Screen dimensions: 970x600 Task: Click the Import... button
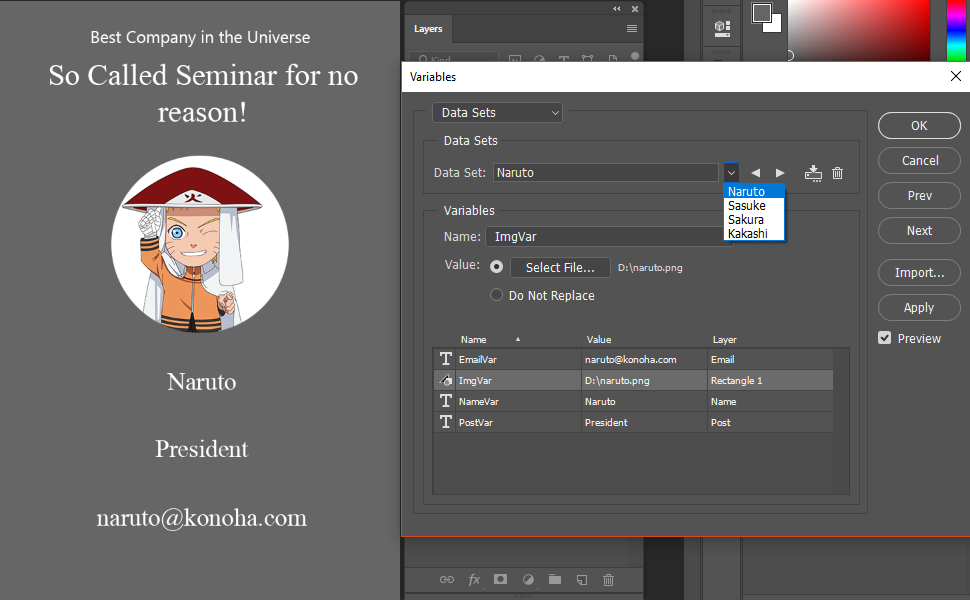(919, 273)
